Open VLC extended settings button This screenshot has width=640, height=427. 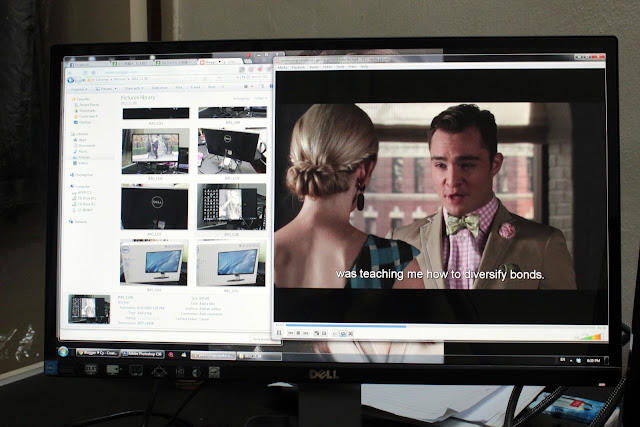click(x=324, y=333)
